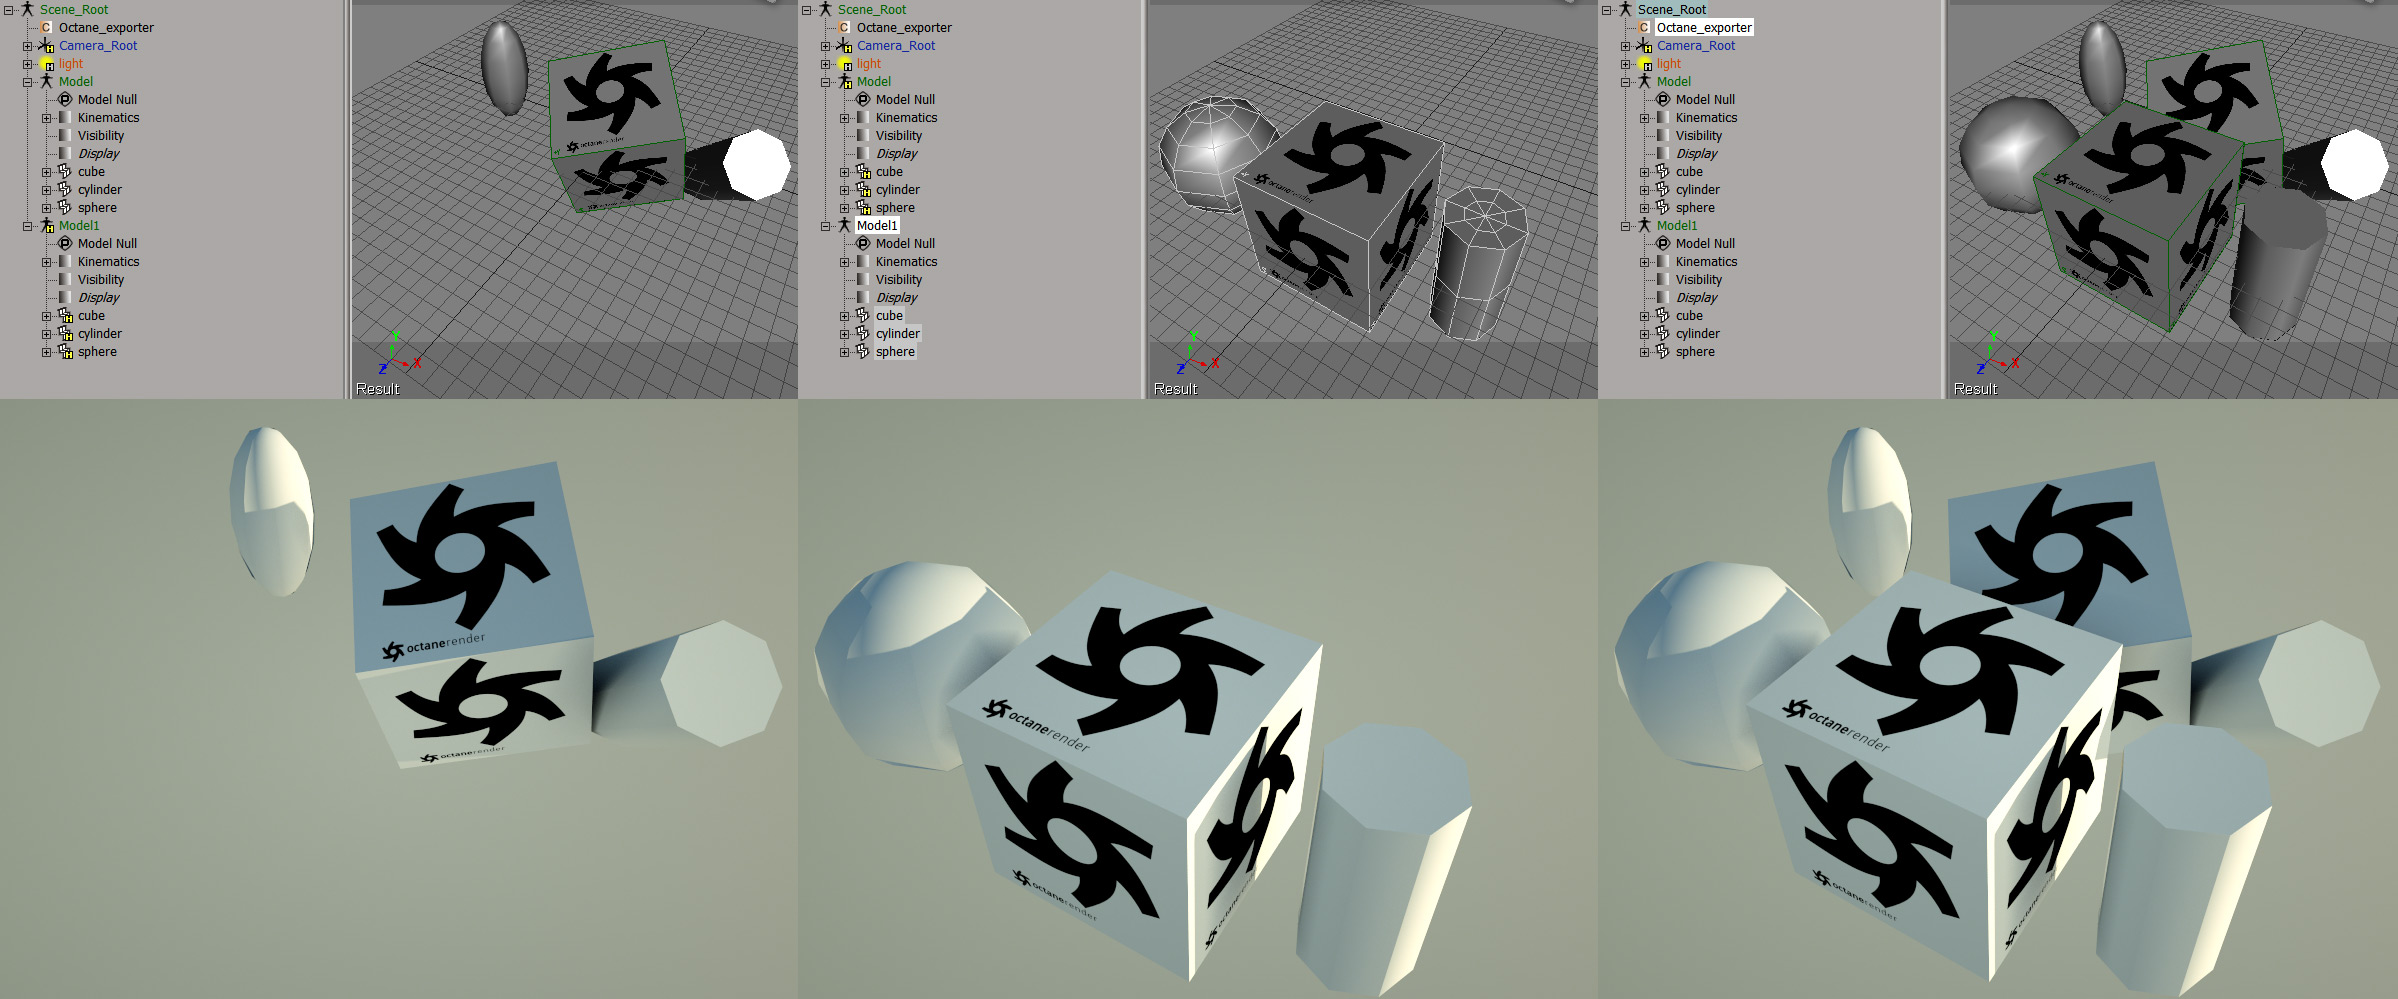
Task: Expand Kinematics under Model in the left panel
Action: (46, 118)
